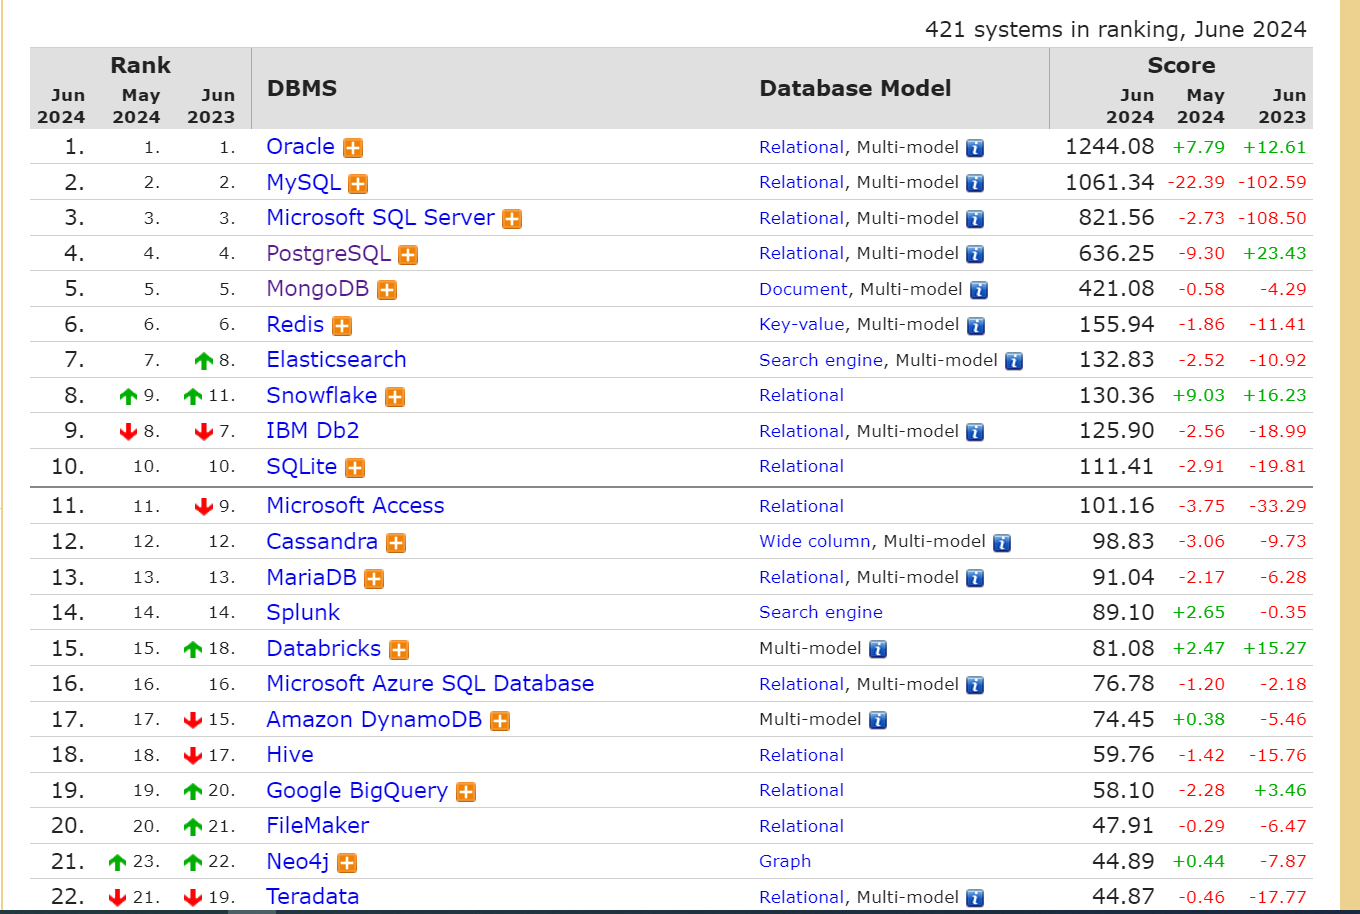
Task: Click the multi-model info icon in Oracle row
Action: coord(975,148)
